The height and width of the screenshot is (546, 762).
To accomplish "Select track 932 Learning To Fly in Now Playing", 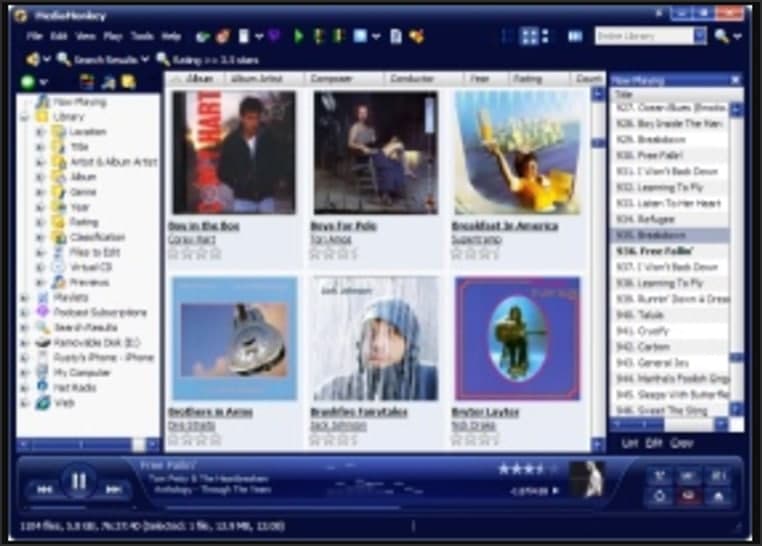I will pos(669,188).
